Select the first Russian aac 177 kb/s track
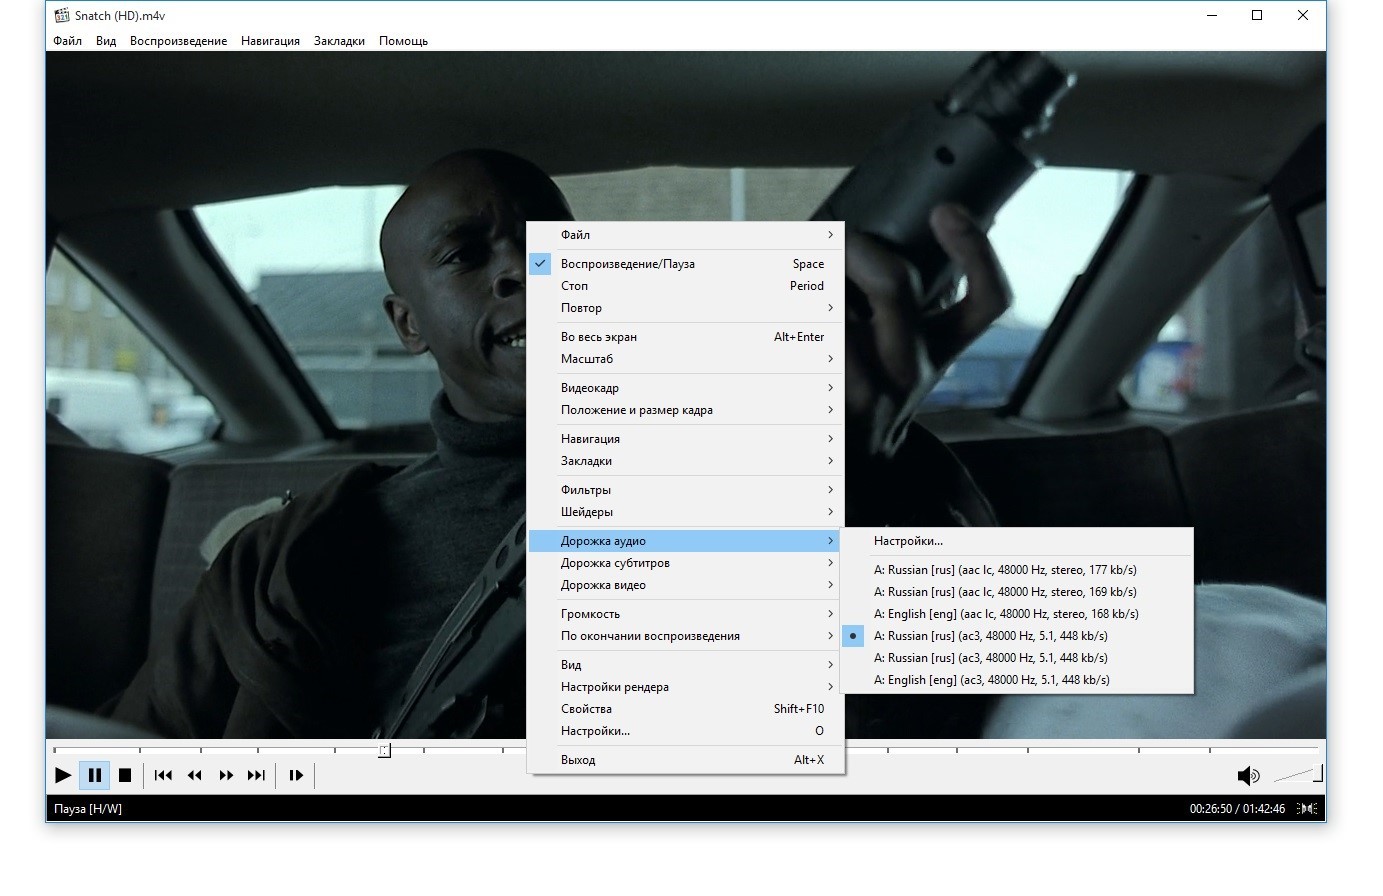1383x896 pixels. 1017,570
